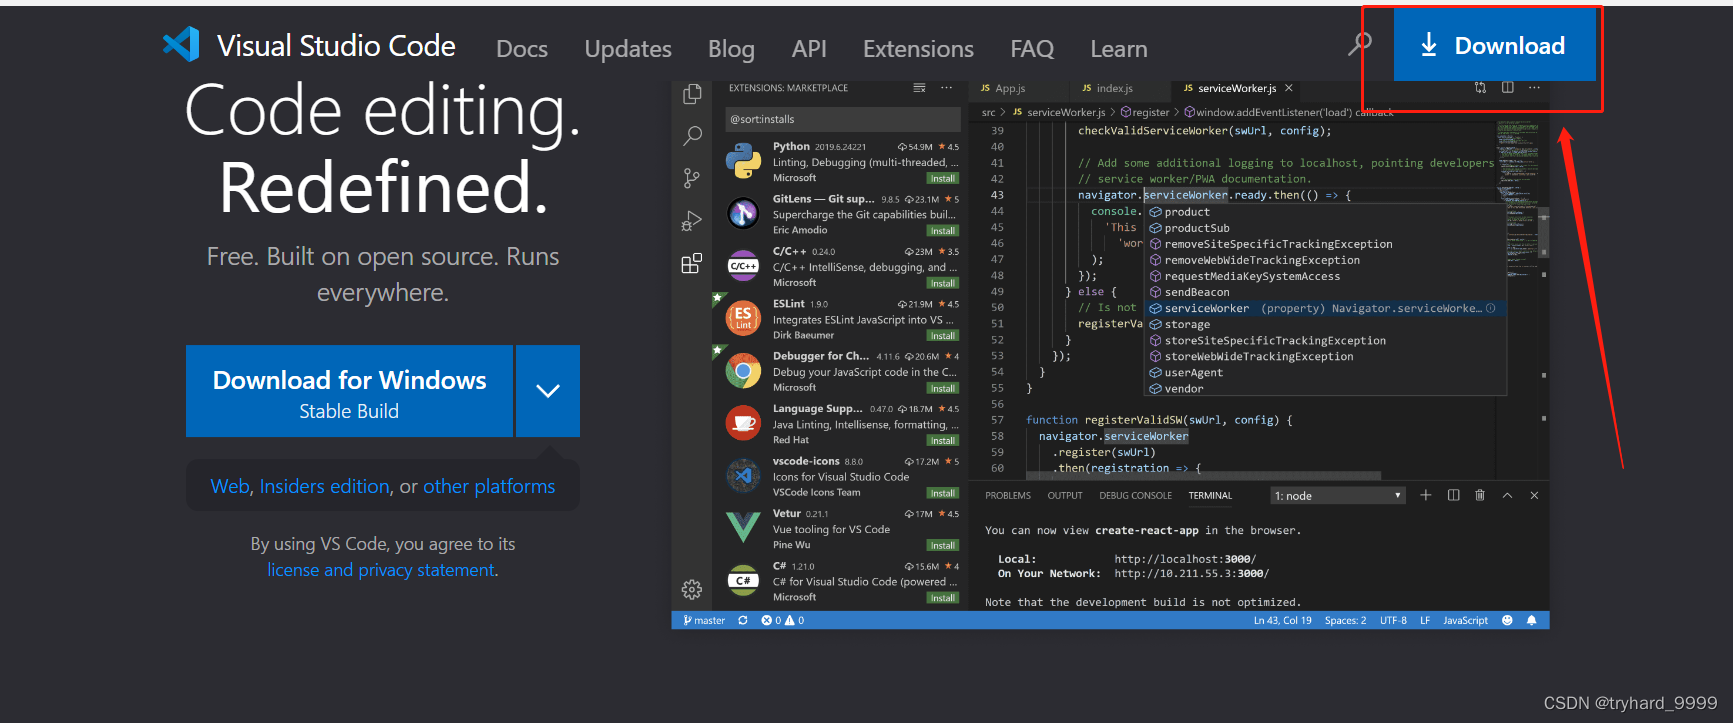1733x723 pixels.
Task: Split the terminal panel icon
Action: pyautogui.click(x=1453, y=495)
